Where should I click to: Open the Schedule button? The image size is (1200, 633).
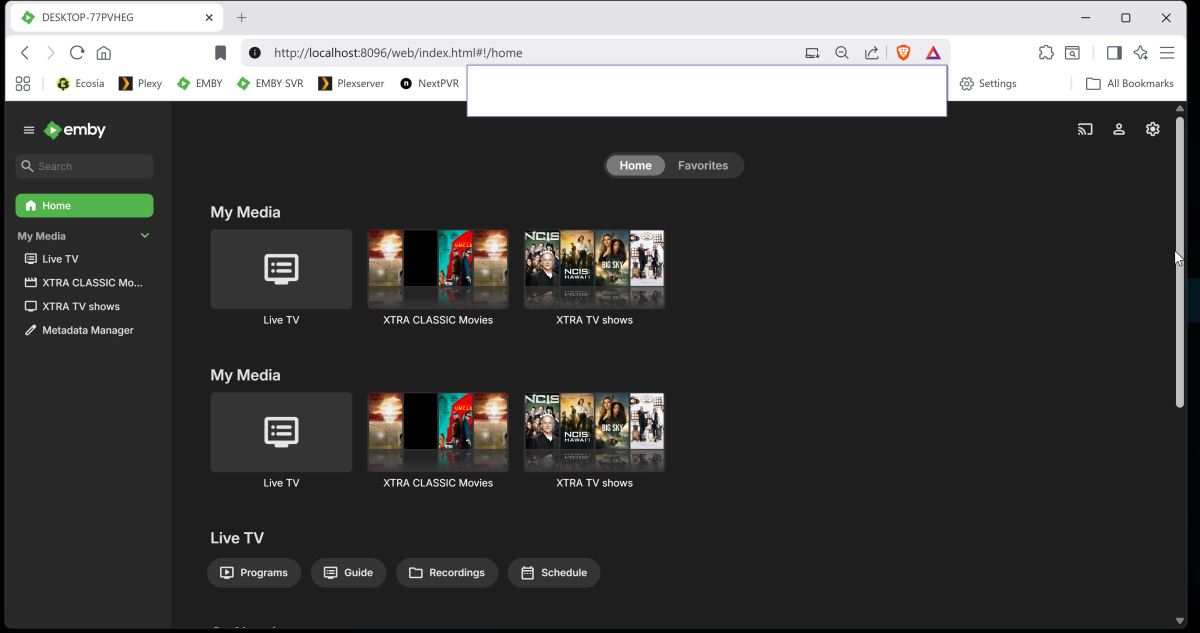tap(554, 573)
